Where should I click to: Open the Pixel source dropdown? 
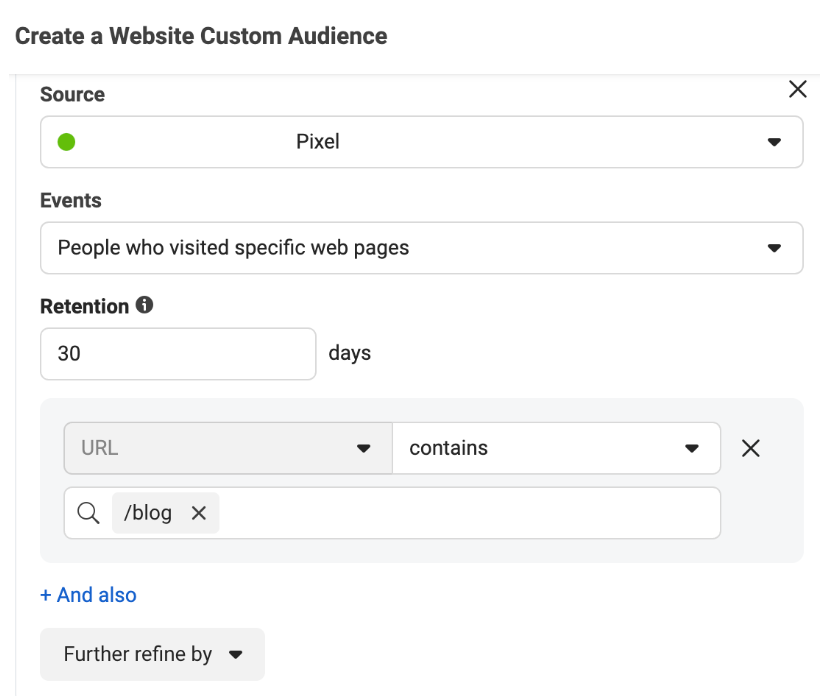click(x=422, y=142)
